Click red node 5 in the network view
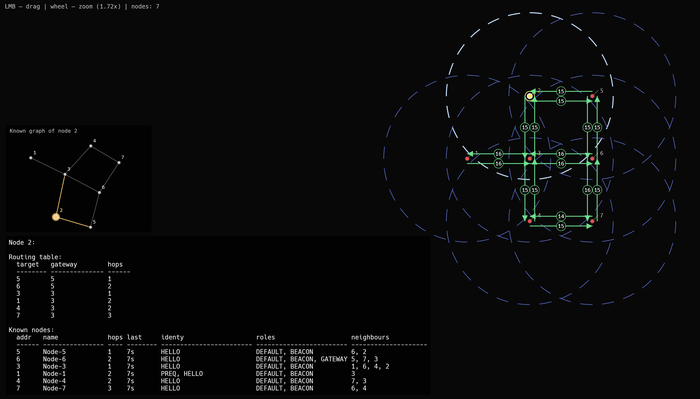Screen dimensions: 700x399 point(592,96)
